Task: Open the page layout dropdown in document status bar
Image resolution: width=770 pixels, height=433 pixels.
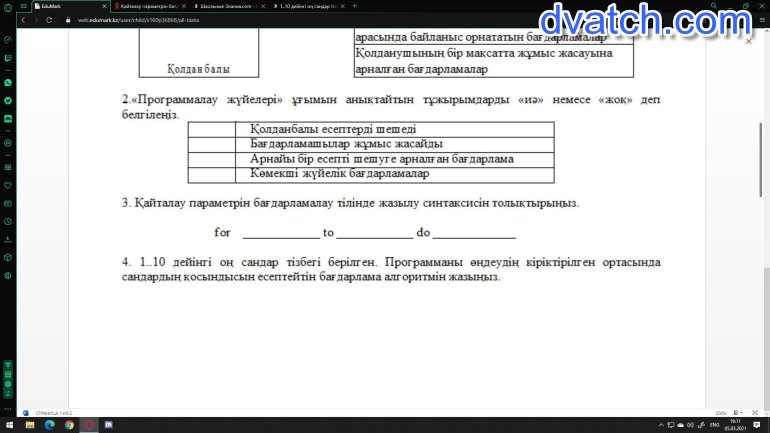Action: pos(738,413)
